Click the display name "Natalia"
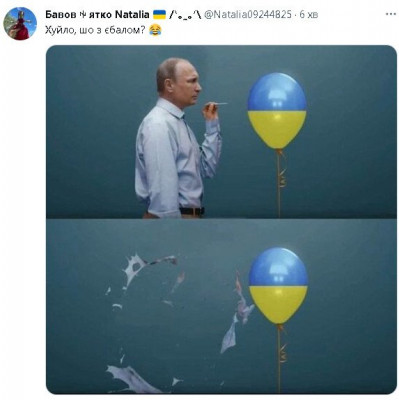The width and height of the screenshot is (399, 400). 132,14
